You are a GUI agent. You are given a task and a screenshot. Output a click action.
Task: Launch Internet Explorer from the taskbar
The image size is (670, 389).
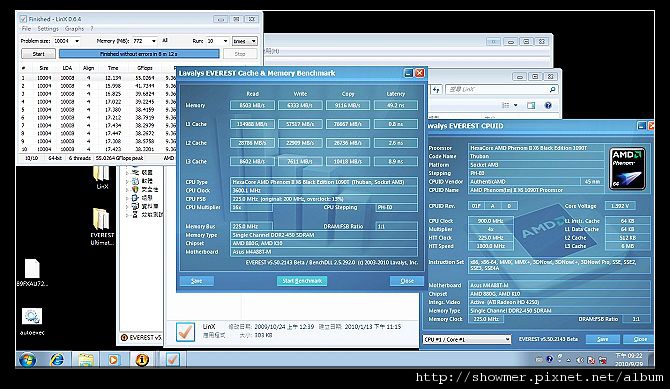(56, 360)
